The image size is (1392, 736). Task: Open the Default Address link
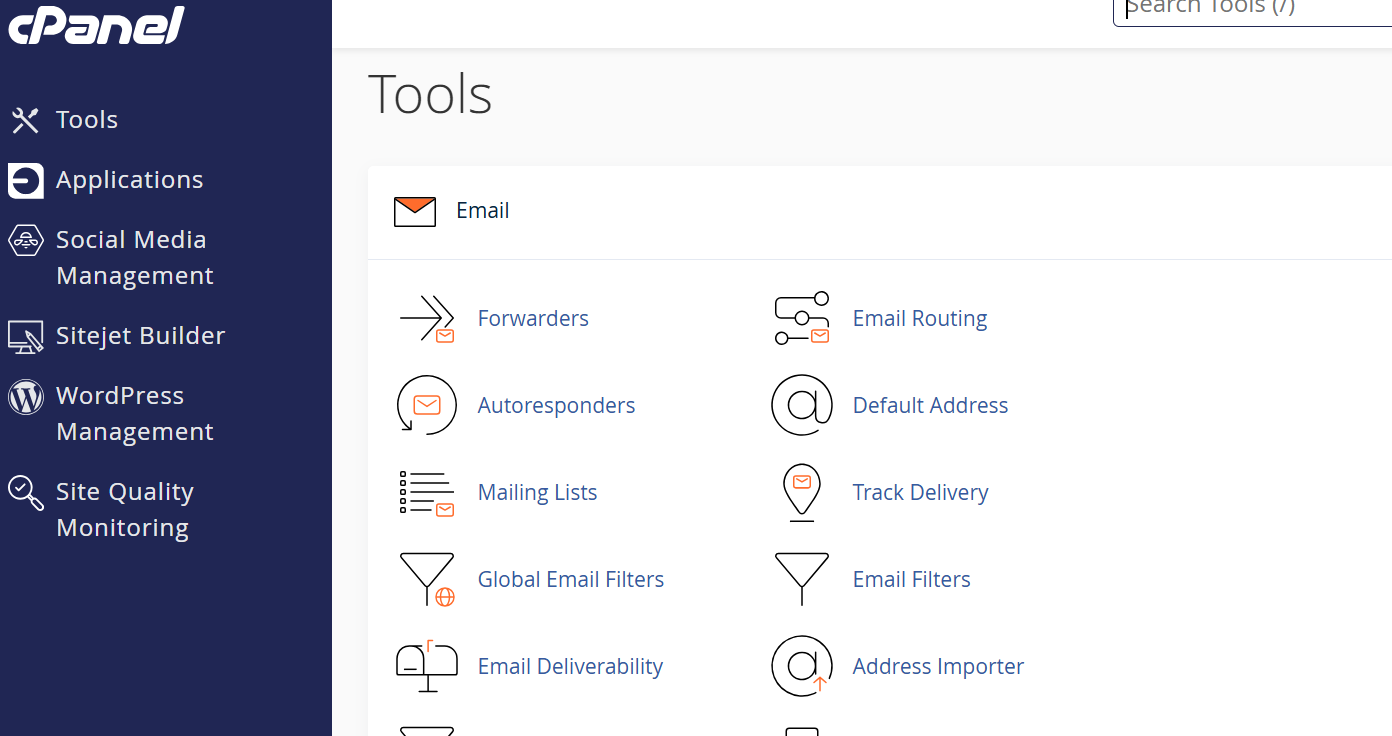930,406
